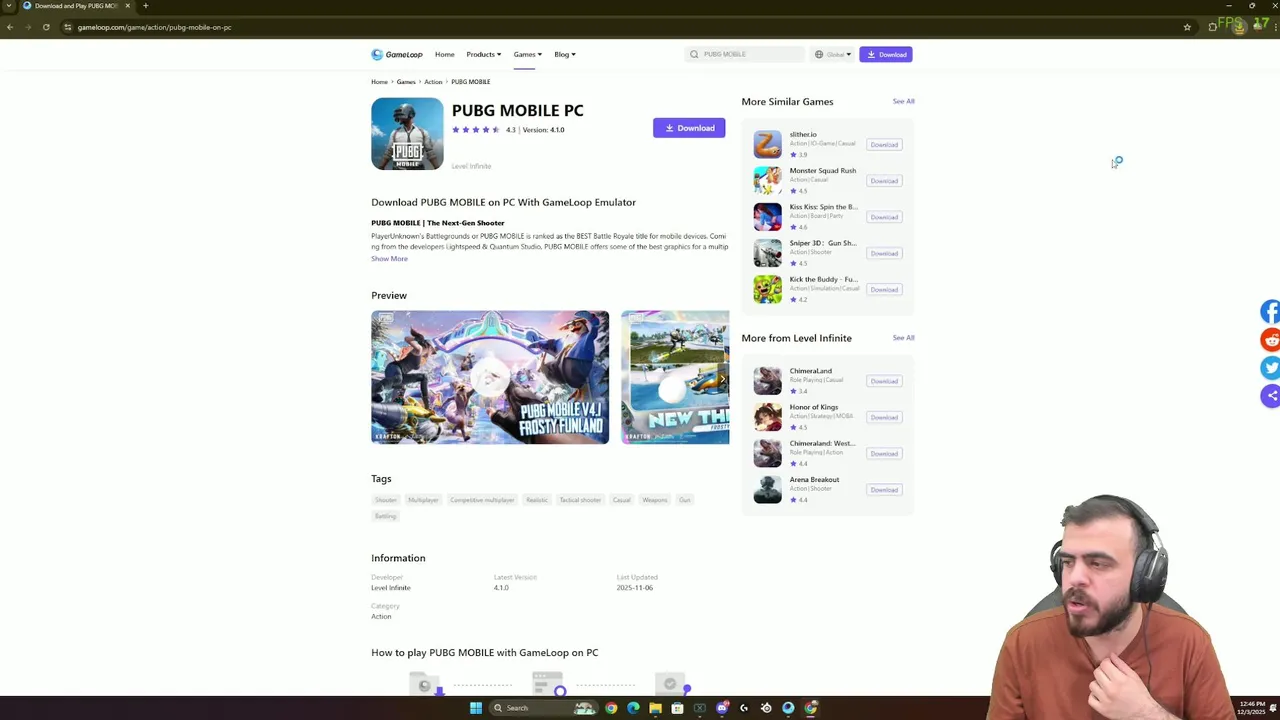This screenshot has height=720, width=1280.
Task: Click the main purple Download button for PUBG
Action: point(689,128)
